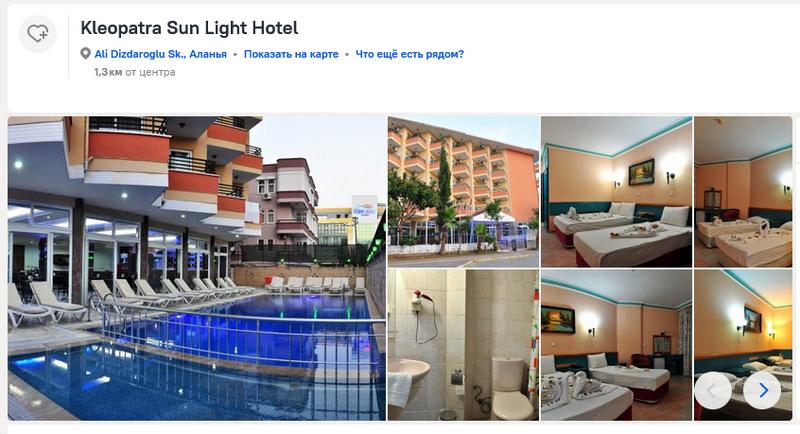This screenshot has width=800, height=434.
Task: Open bottom-middle room photo with towel swans
Action: (616, 345)
